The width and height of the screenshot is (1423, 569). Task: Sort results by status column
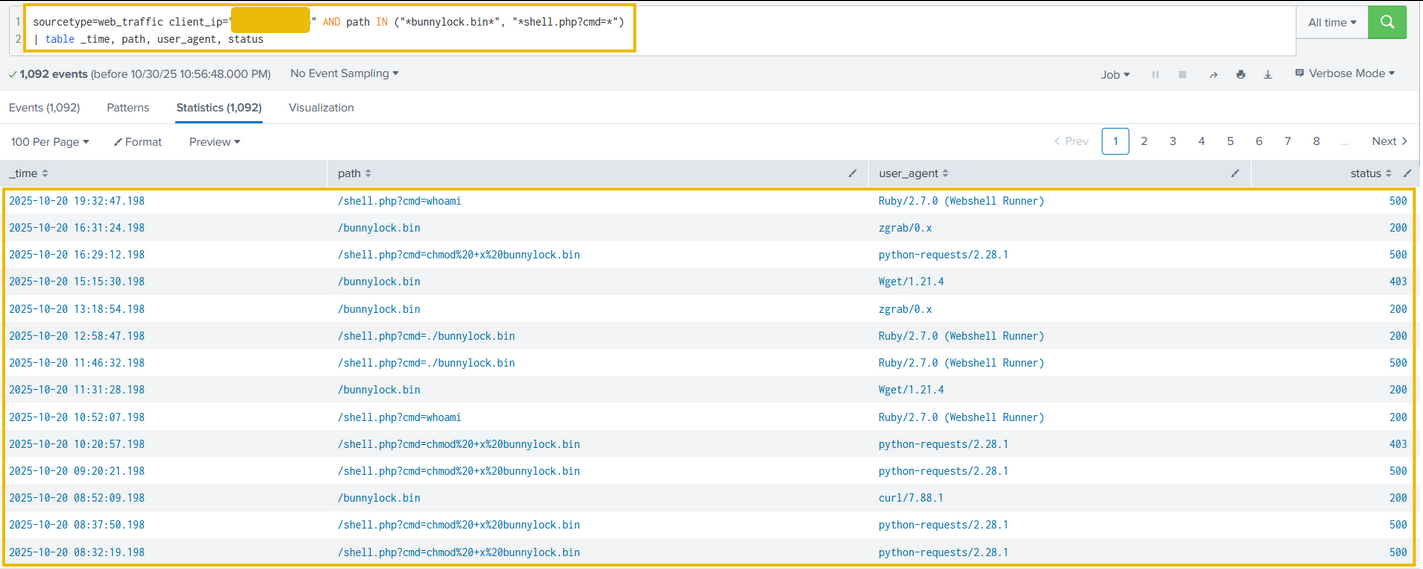coord(1370,173)
